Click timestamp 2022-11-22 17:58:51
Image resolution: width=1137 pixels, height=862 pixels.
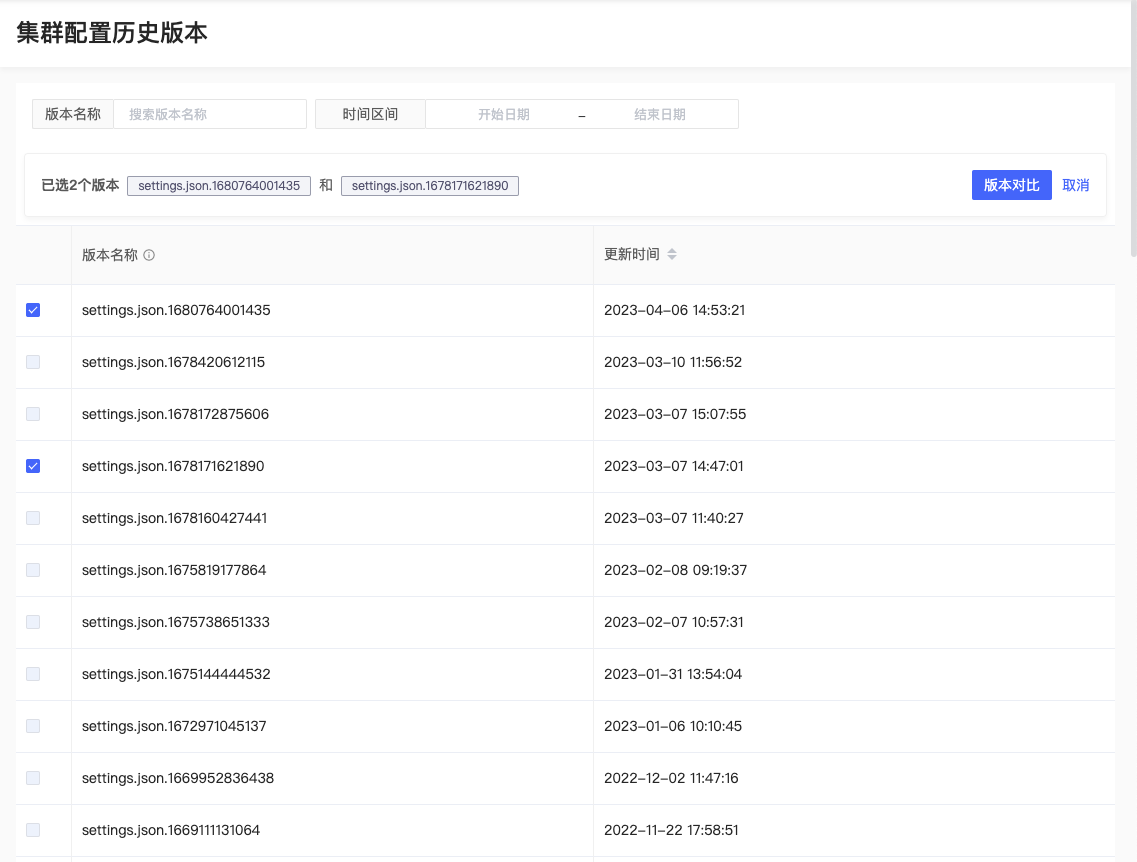click(671, 830)
